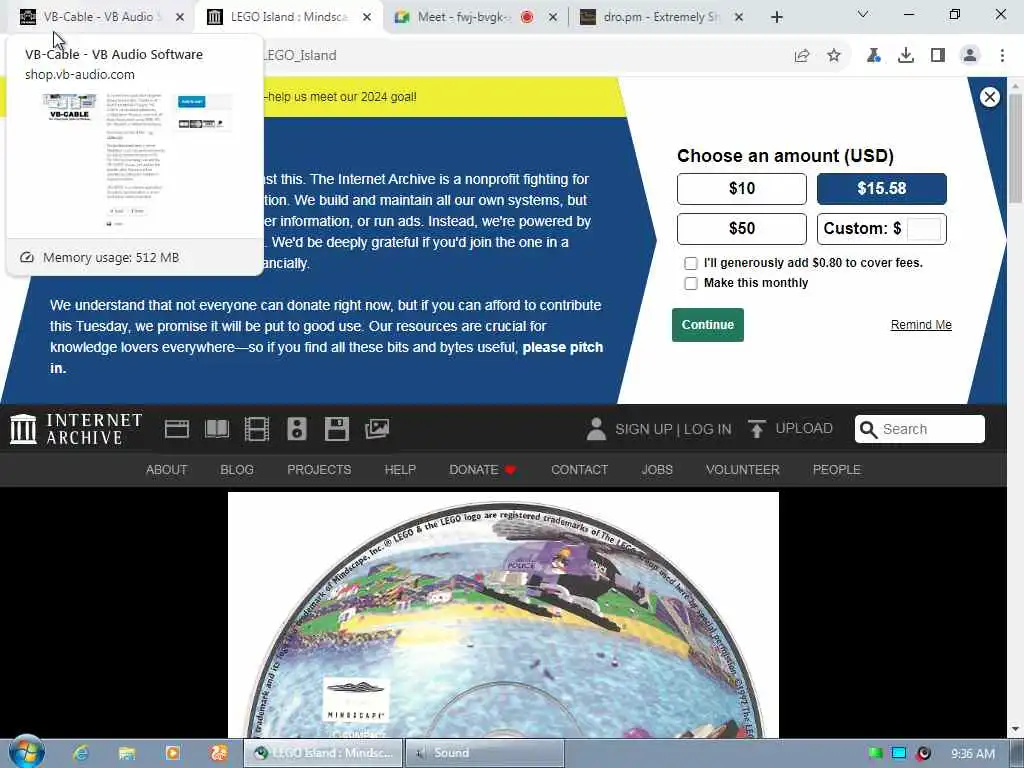Viewport: 1024px width, 768px height.
Task: Close the dro.pm tab
Action: tap(739, 18)
